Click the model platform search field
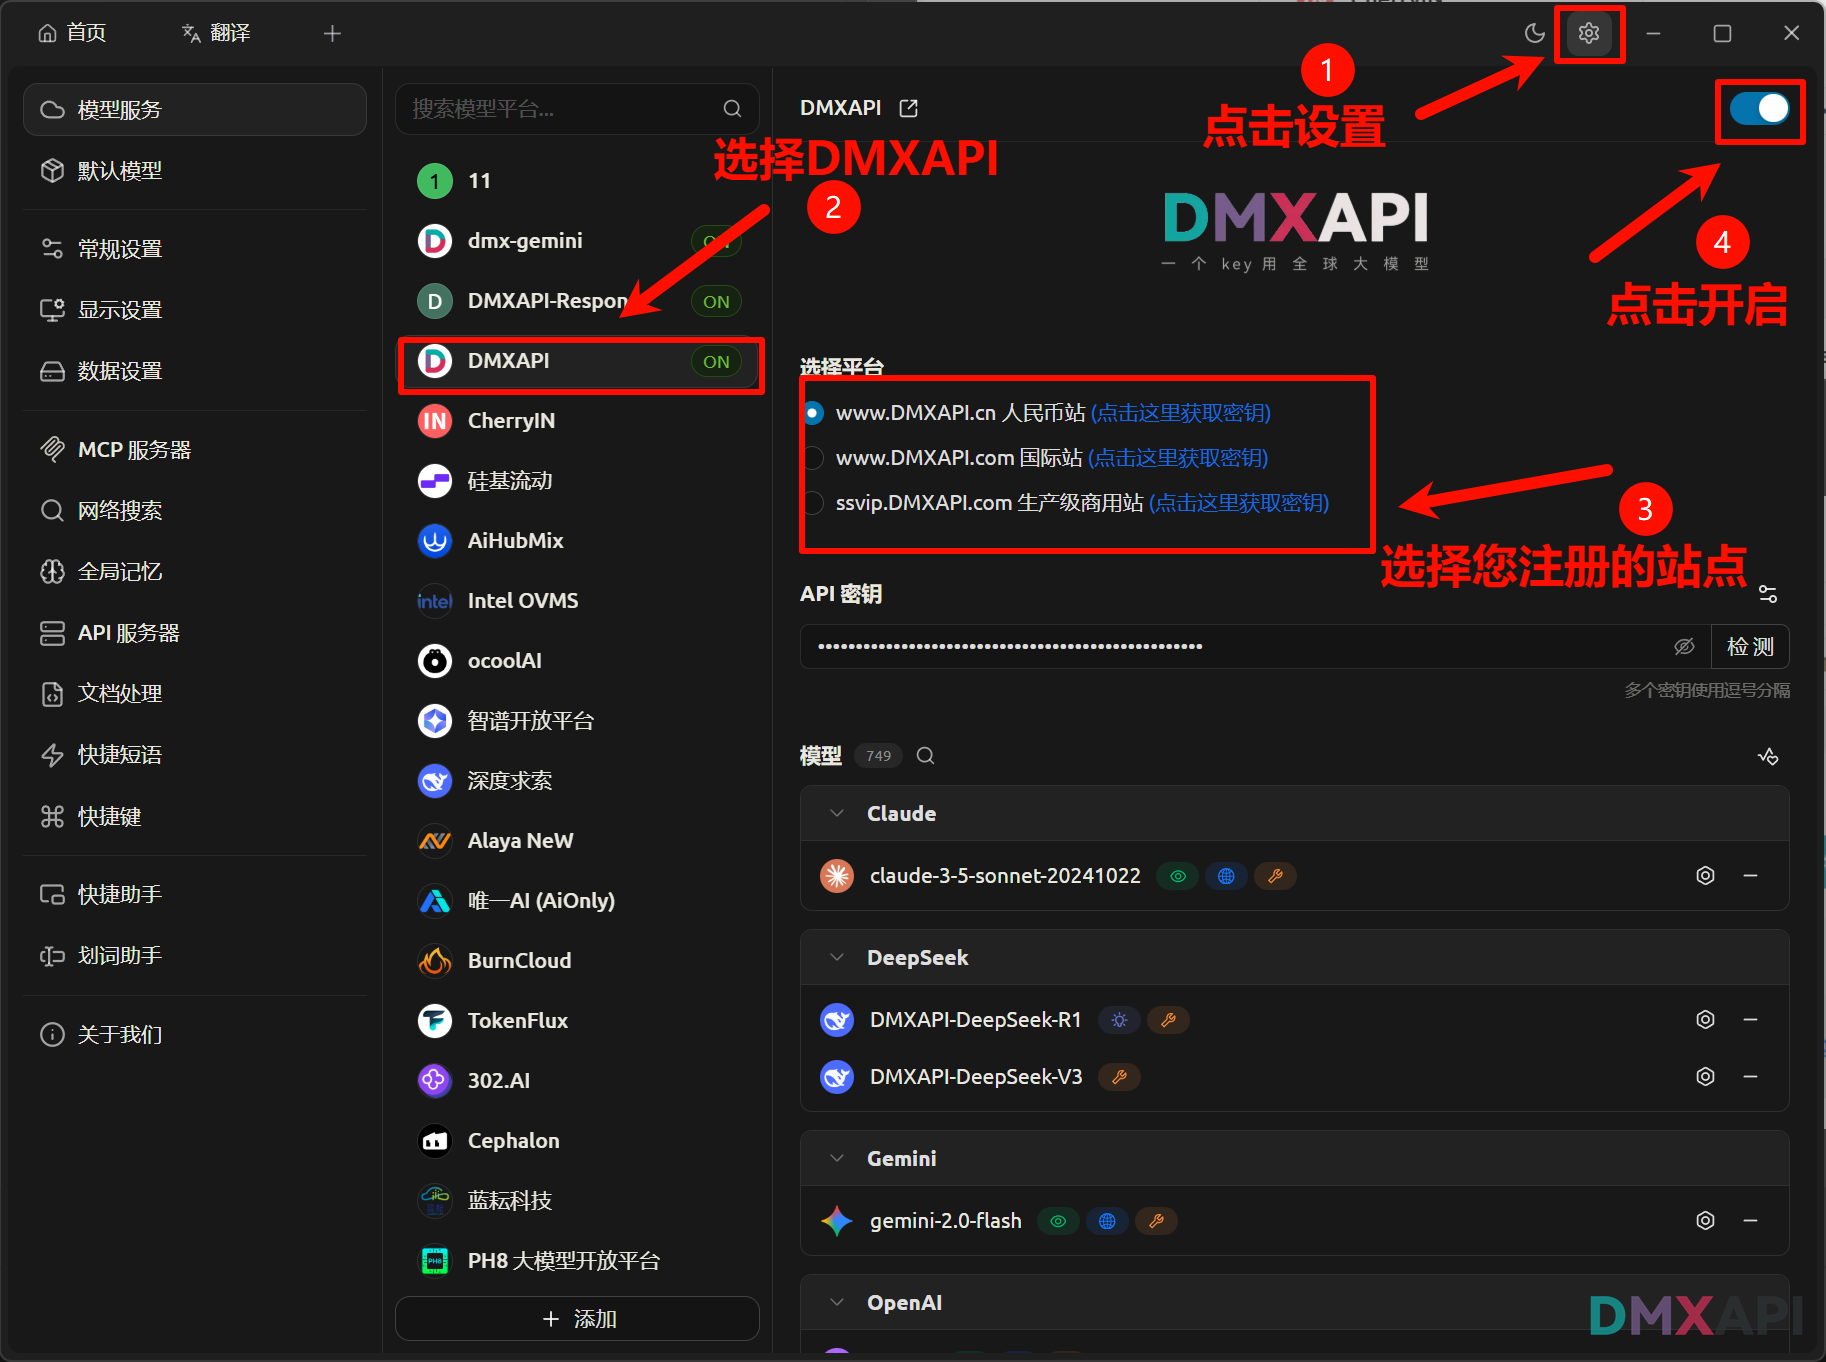Viewport: 1826px width, 1362px height. pyautogui.click(x=565, y=109)
